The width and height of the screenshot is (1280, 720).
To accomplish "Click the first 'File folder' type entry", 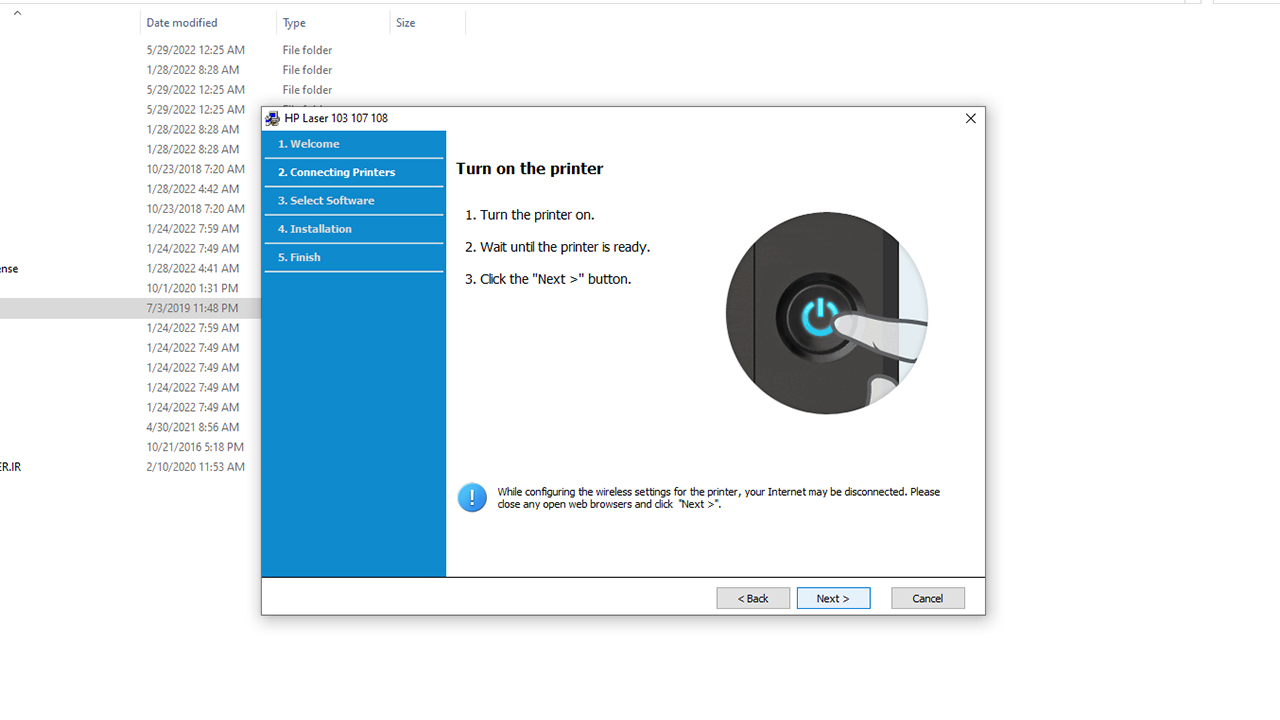I will pyautogui.click(x=307, y=50).
